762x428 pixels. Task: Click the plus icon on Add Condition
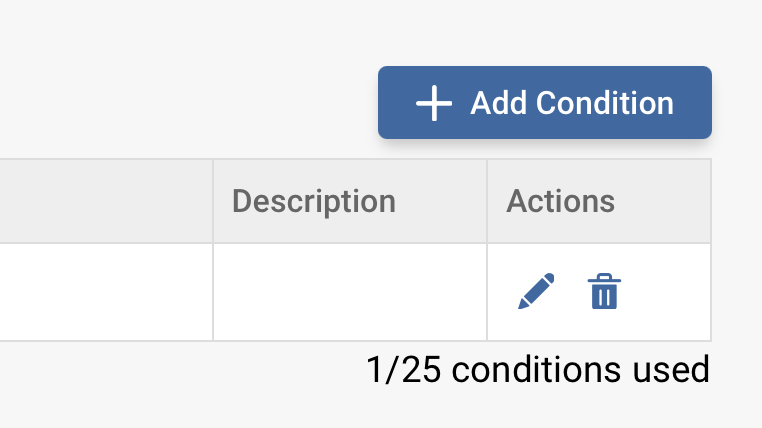tap(434, 103)
